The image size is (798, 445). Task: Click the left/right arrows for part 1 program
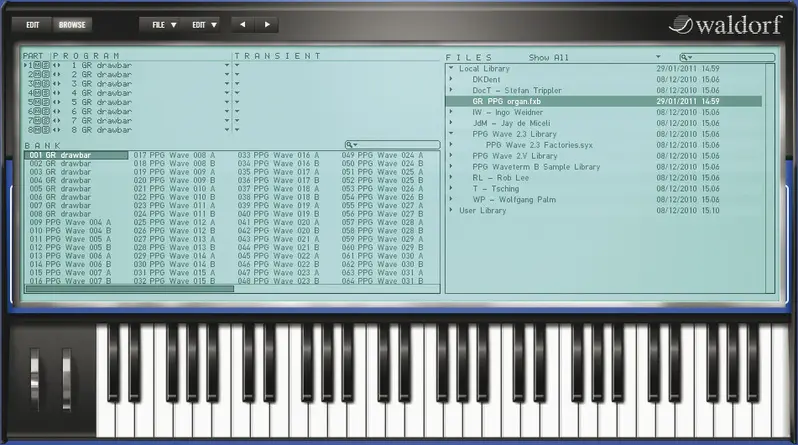click(56, 65)
